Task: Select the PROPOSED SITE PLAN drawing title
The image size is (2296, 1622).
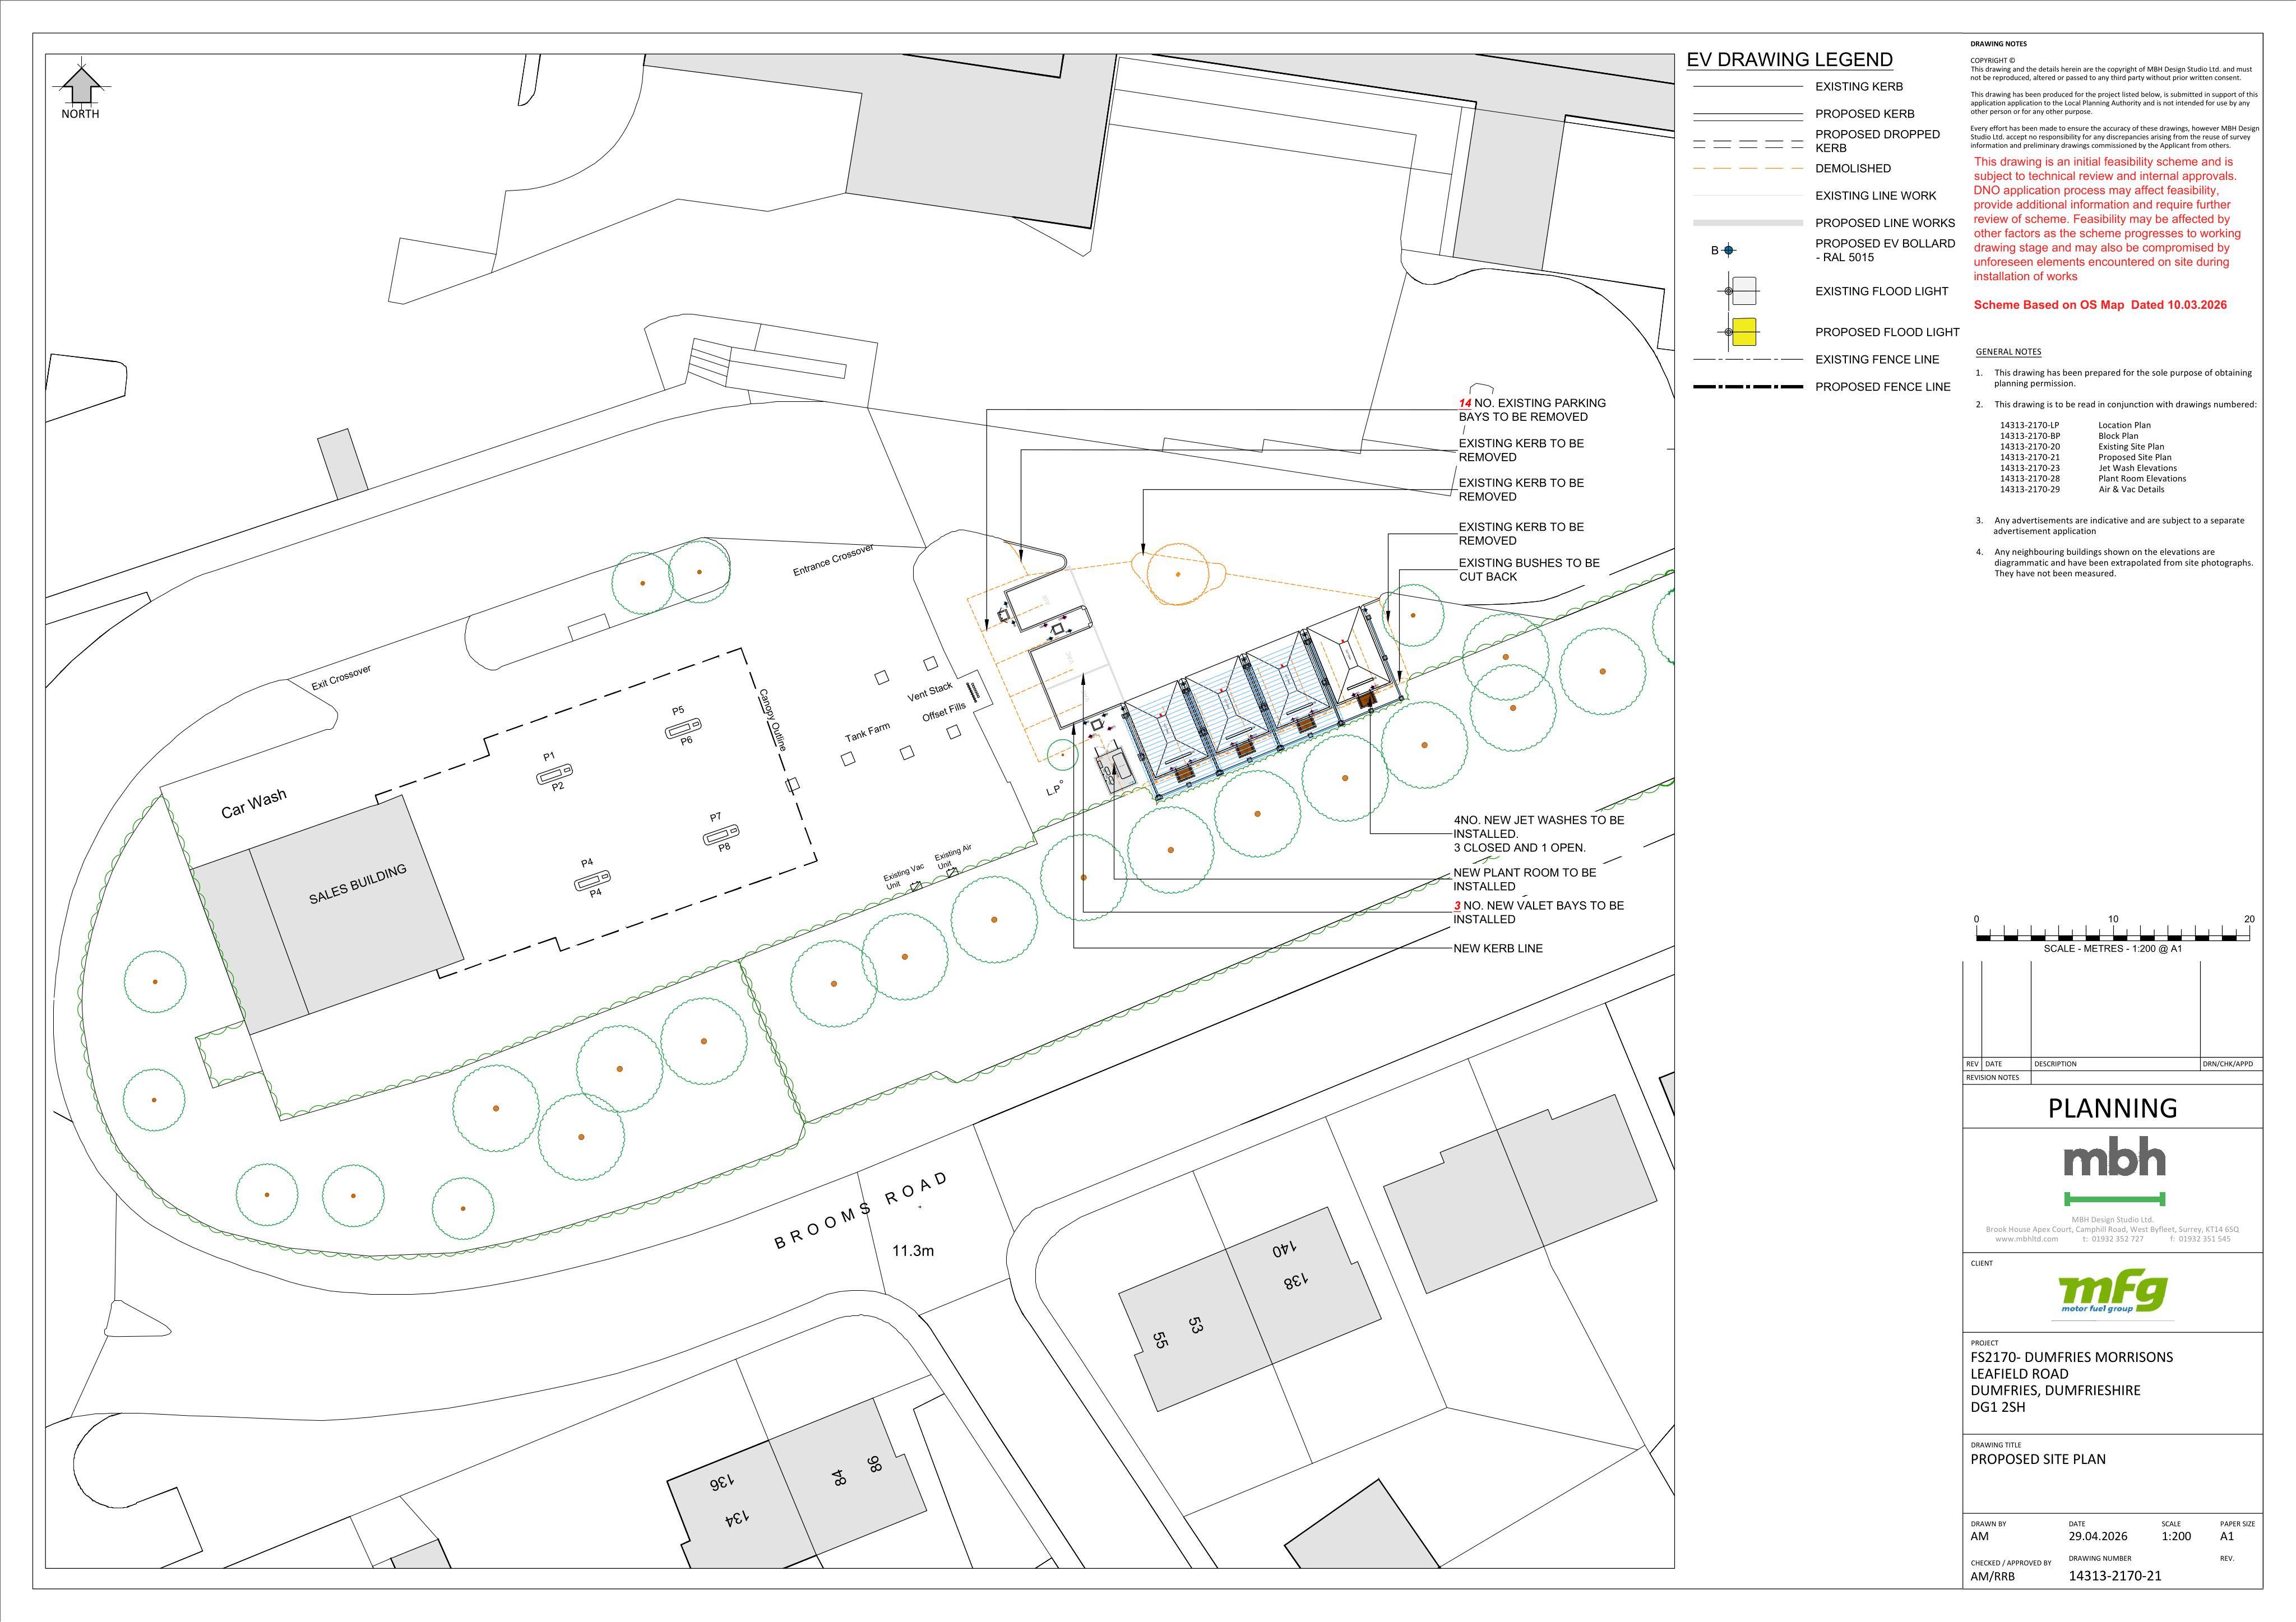Action: point(2038,1459)
